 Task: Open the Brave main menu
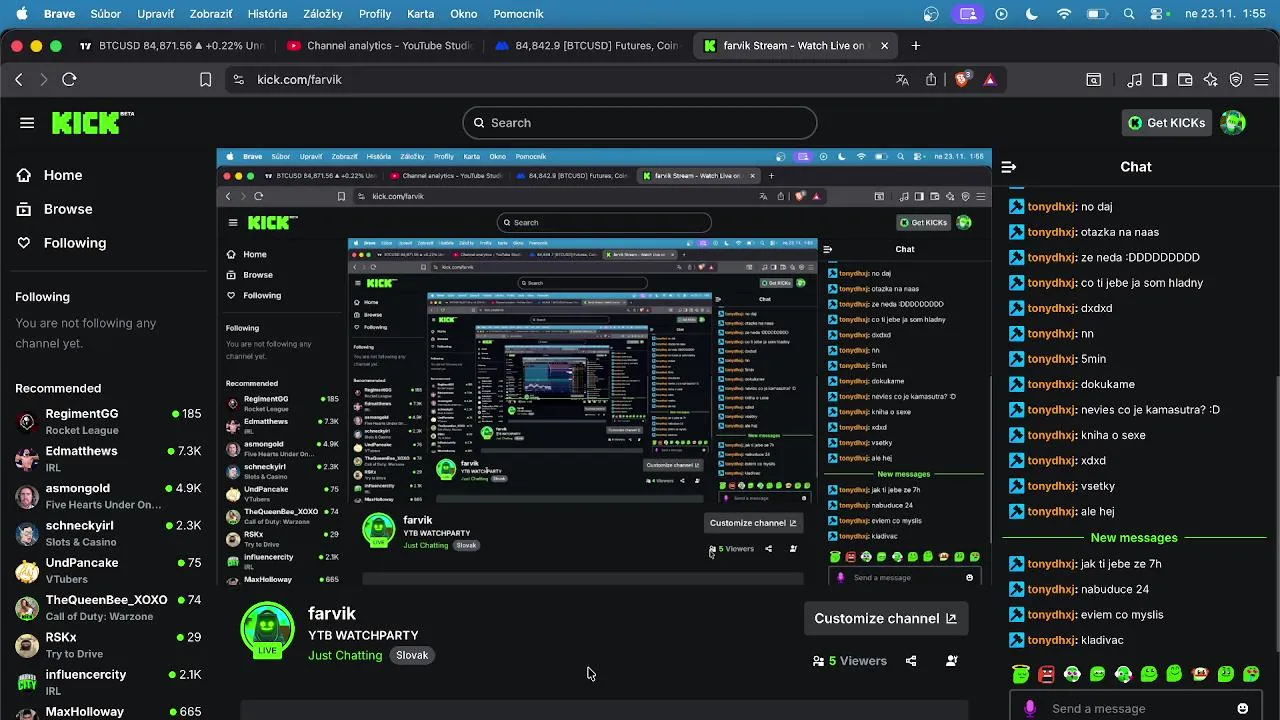coord(1262,80)
